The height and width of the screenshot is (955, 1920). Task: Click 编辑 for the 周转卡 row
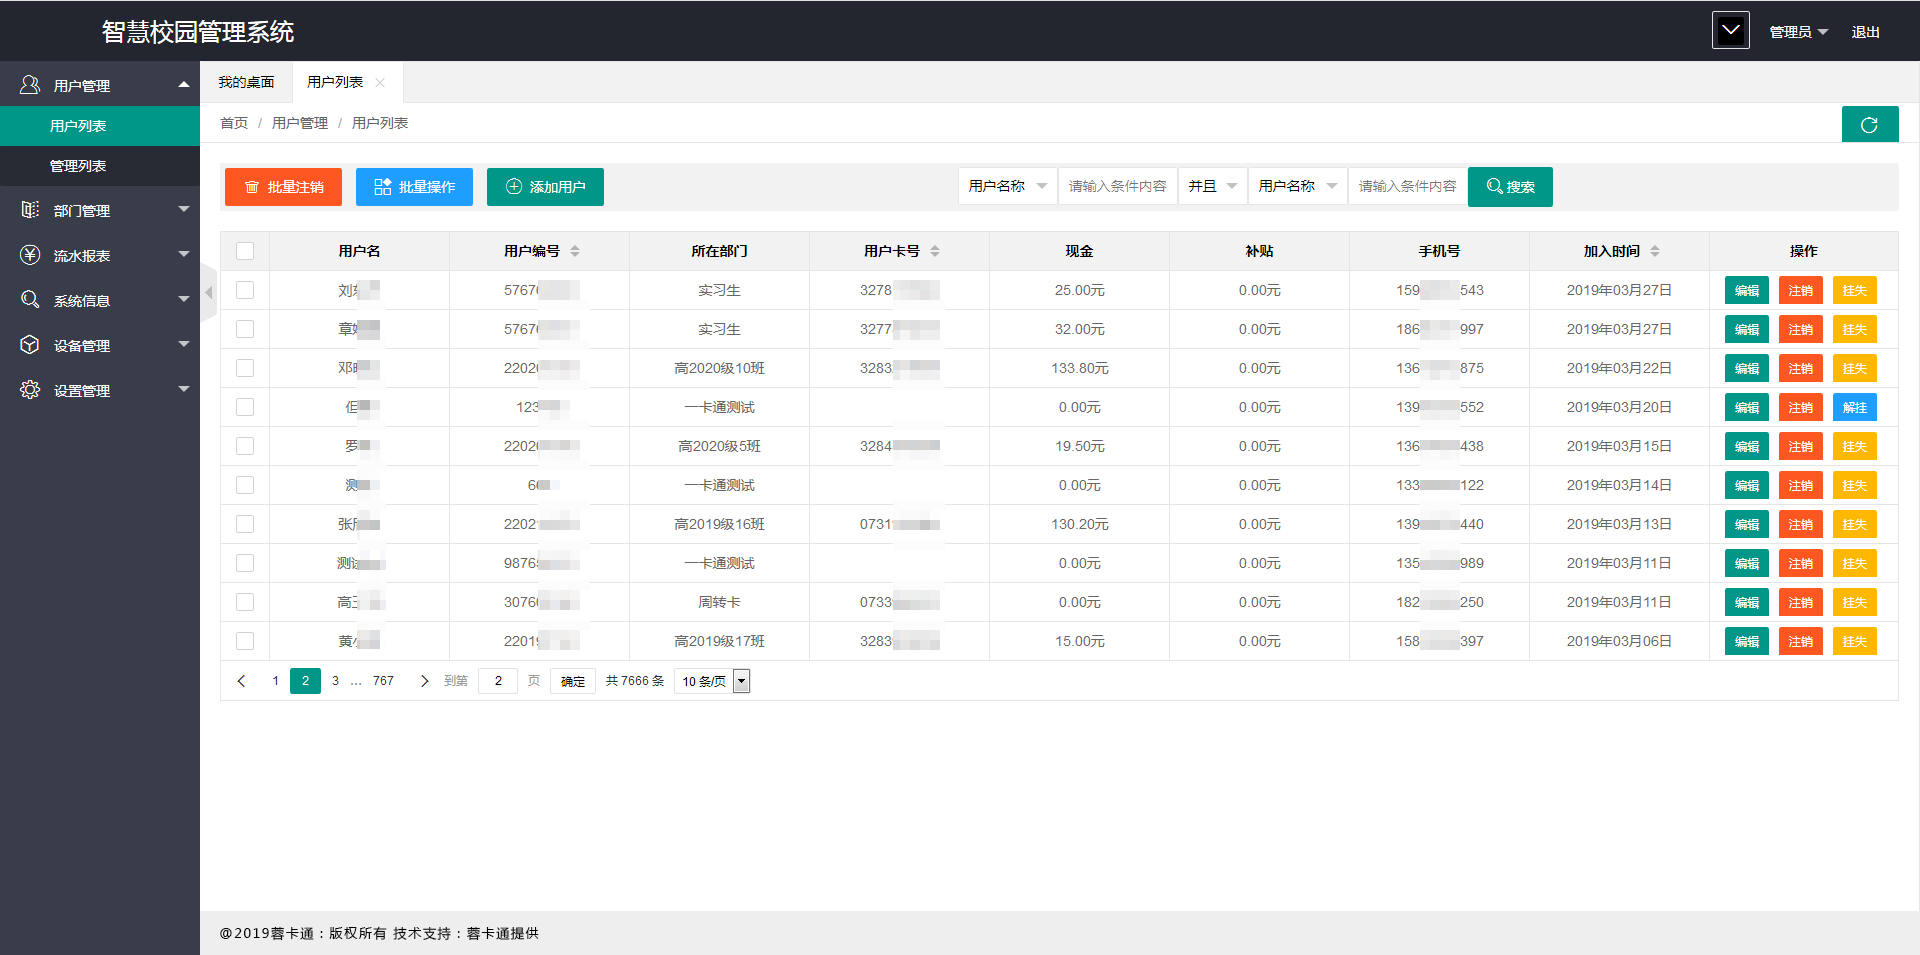pyautogui.click(x=1747, y=602)
